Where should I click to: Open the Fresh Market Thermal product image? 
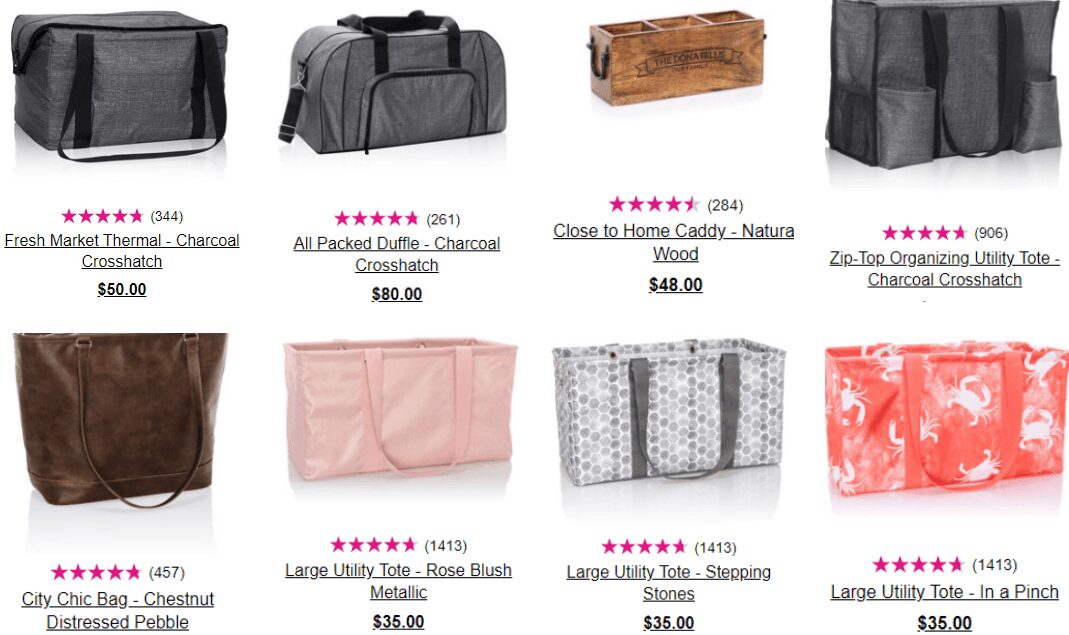pos(120,85)
